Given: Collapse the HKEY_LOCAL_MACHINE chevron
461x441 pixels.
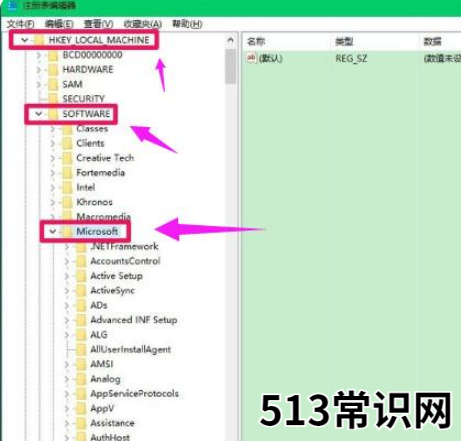Looking at the screenshot, I should 24,40.
